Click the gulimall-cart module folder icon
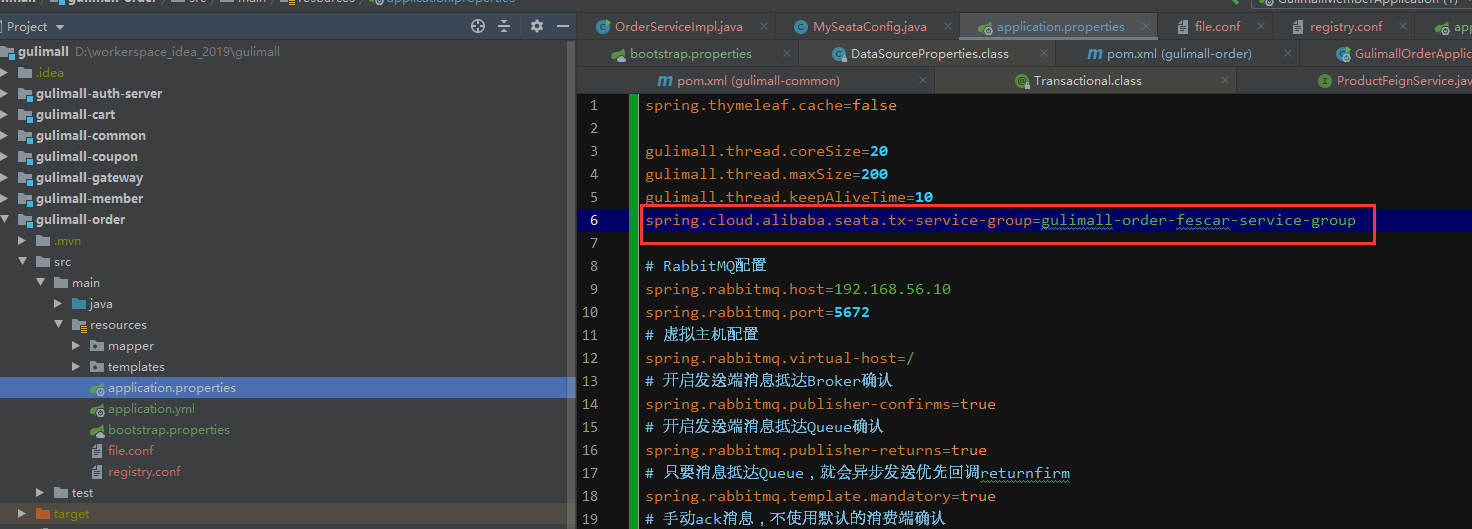Image resolution: width=1472 pixels, height=529 pixels. click(x=25, y=114)
